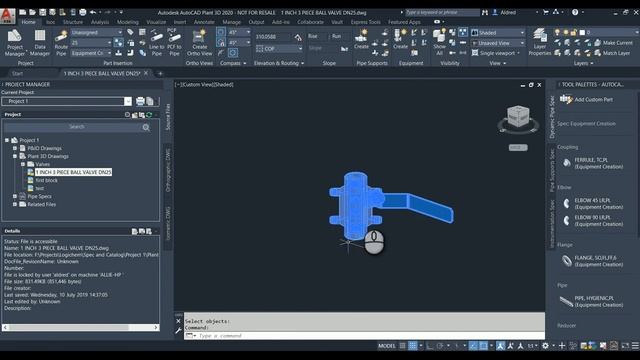This screenshot has width=640, height=360.
Task: Switch to the Collaborate ribbon tab
Action: pyautogui.click(x=310, y=22)
